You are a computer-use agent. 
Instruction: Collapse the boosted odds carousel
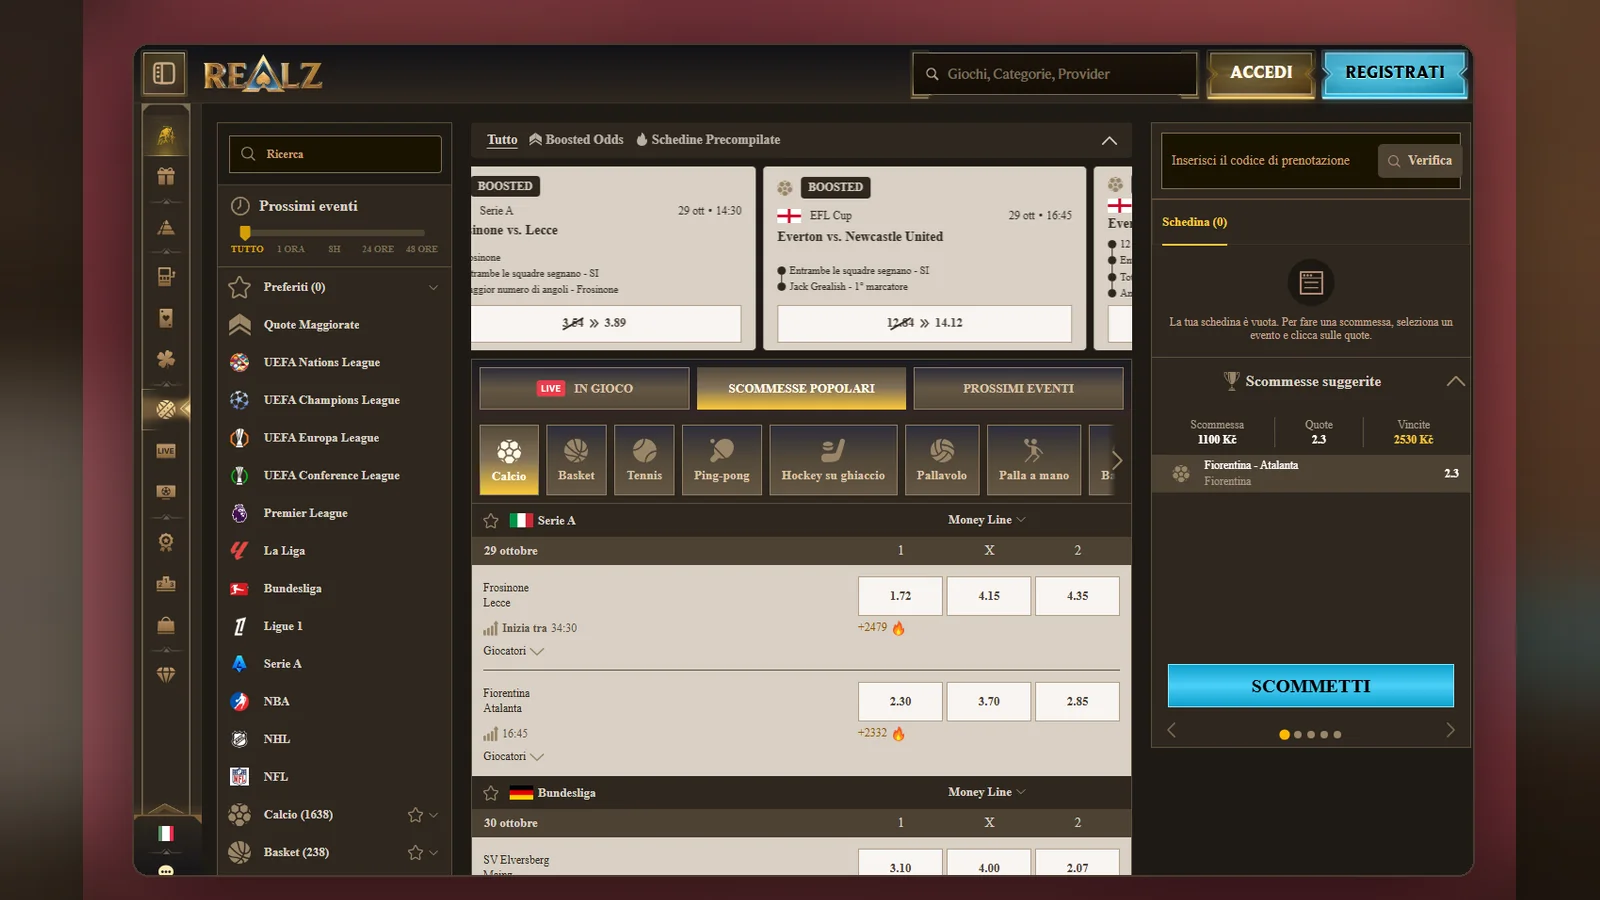click(x=1109, y=141)
